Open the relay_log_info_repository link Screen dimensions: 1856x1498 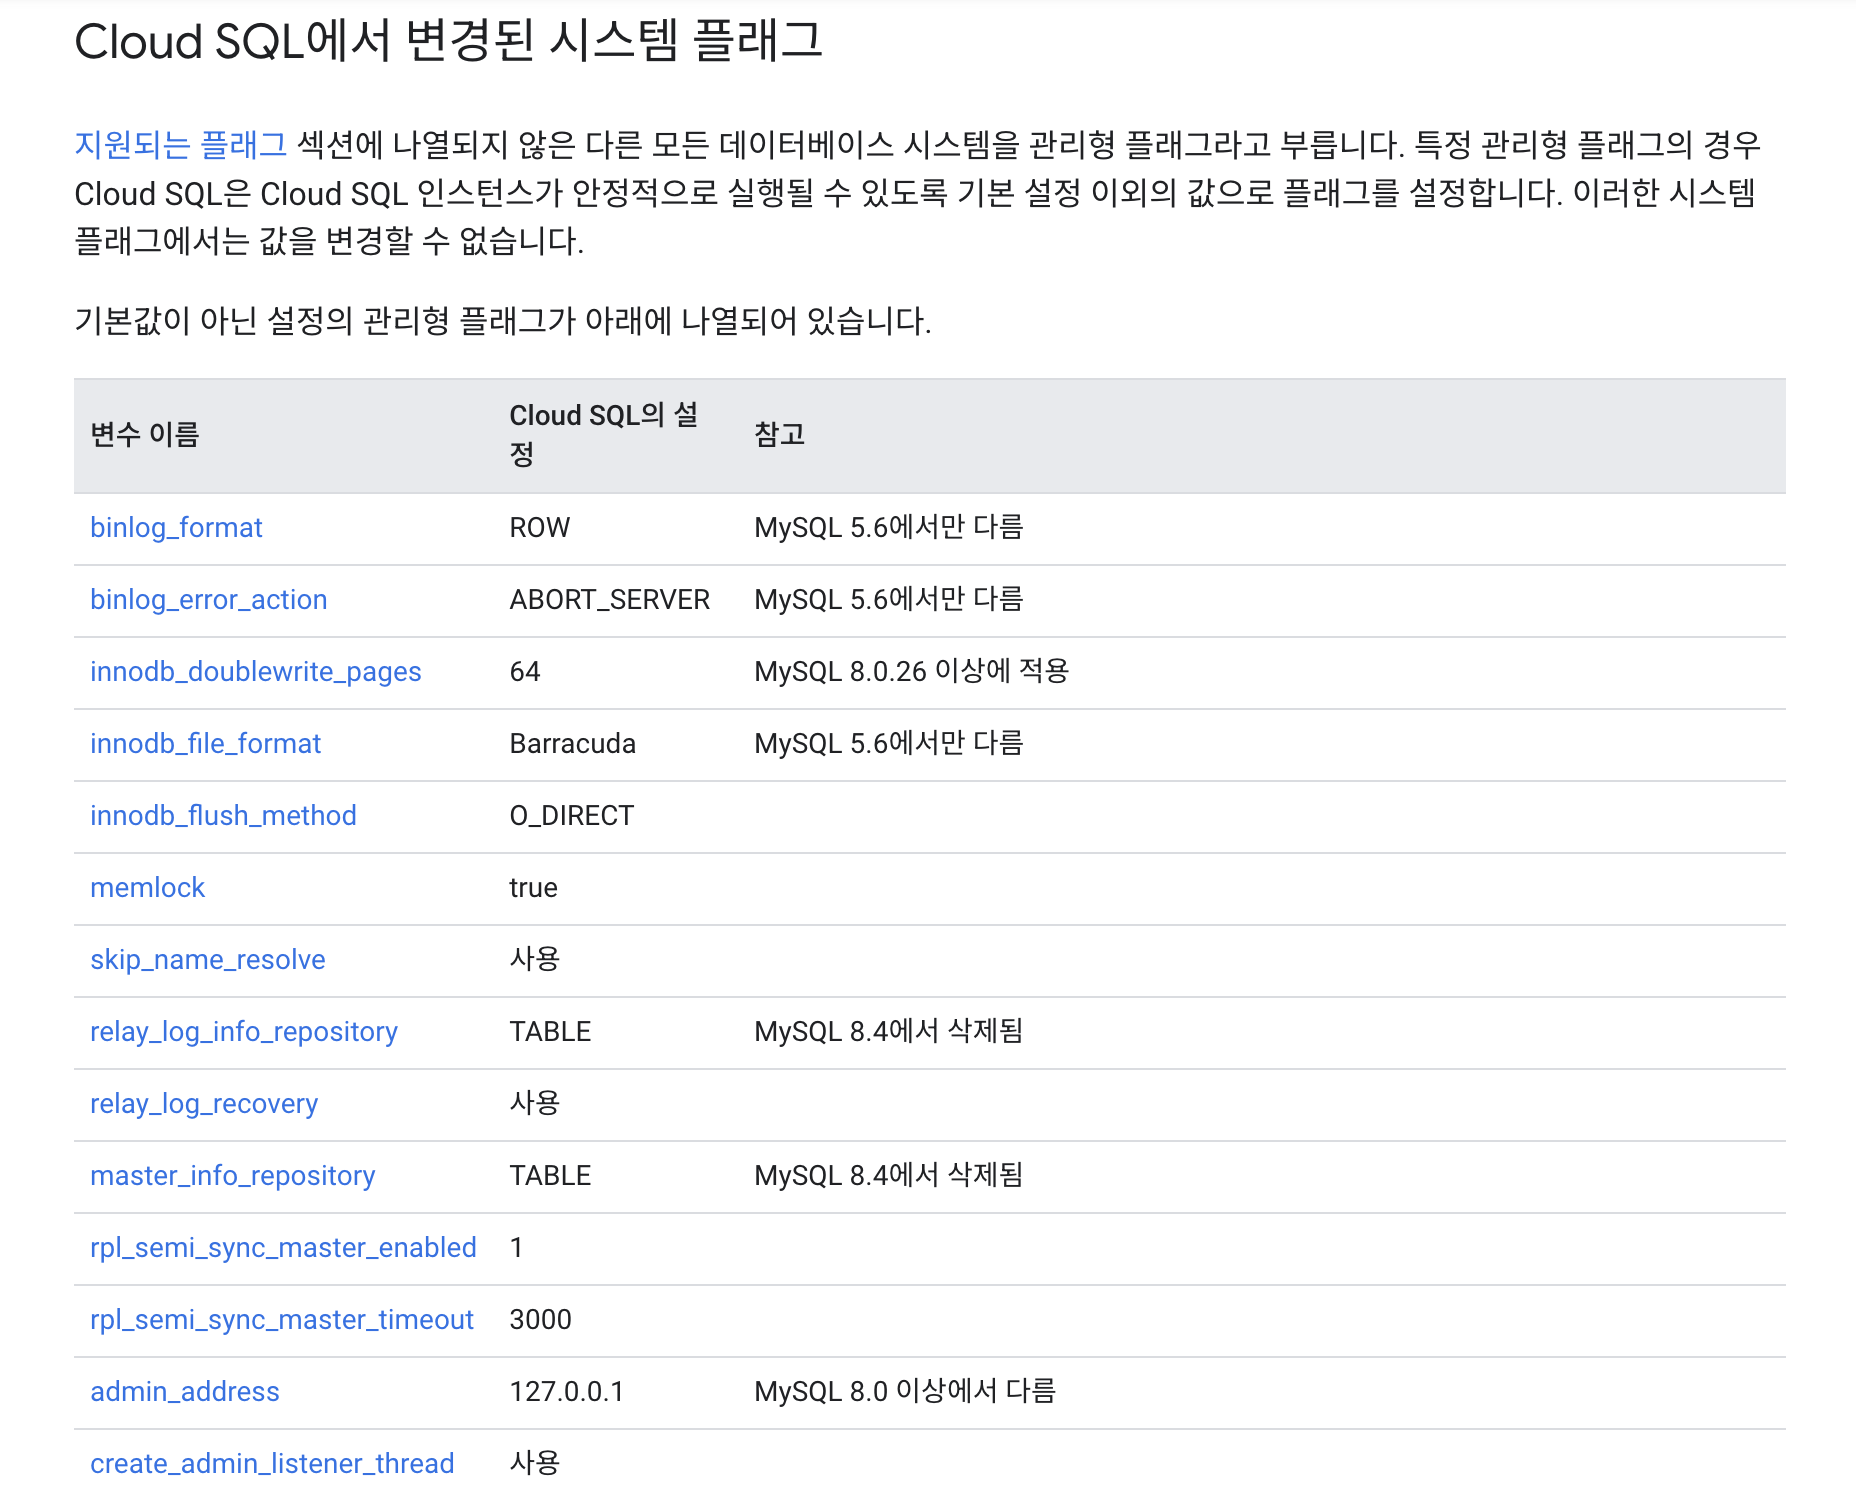tap(244, 1032)
